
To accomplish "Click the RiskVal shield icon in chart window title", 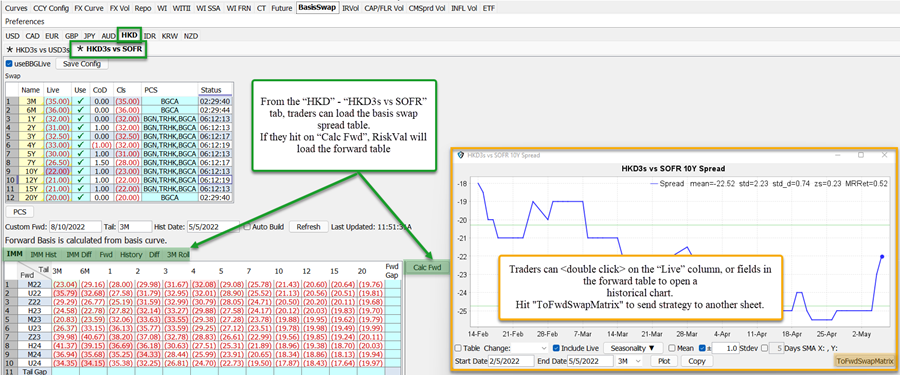I will (x=460, y=155).
